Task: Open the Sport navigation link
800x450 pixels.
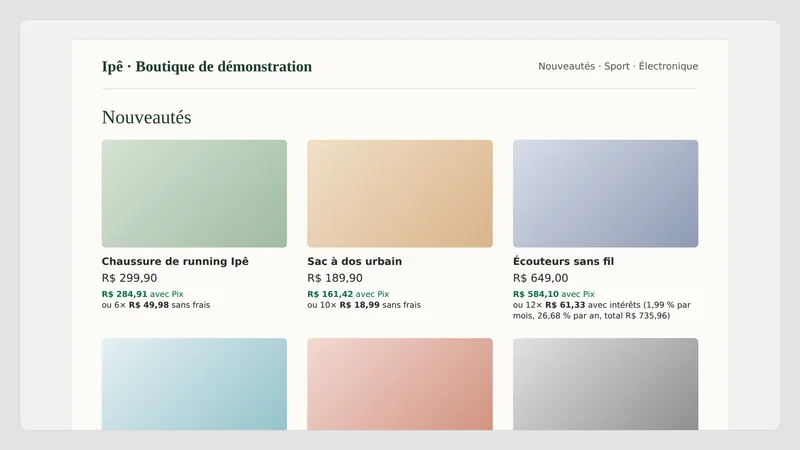Action: pos(617,66)
